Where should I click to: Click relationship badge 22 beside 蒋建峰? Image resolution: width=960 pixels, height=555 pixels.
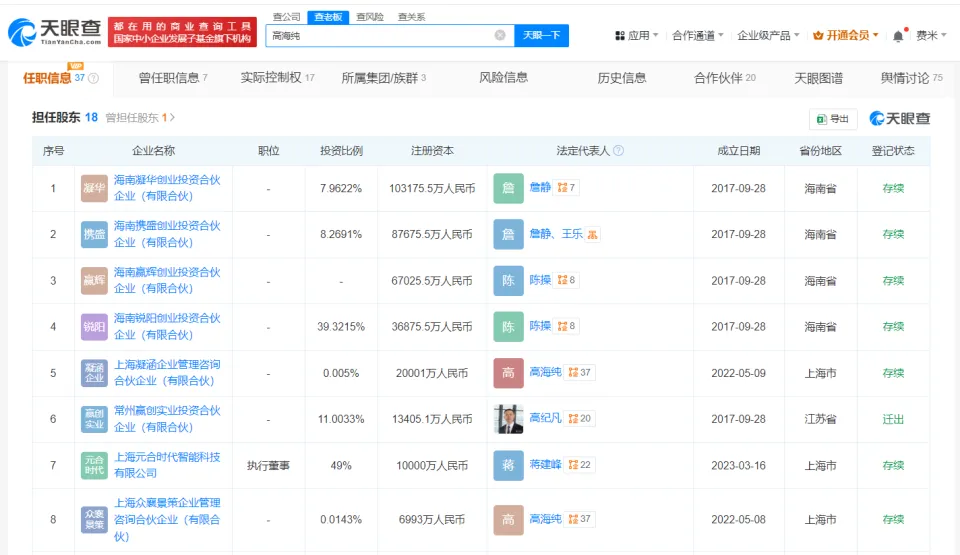pos(580,465)
